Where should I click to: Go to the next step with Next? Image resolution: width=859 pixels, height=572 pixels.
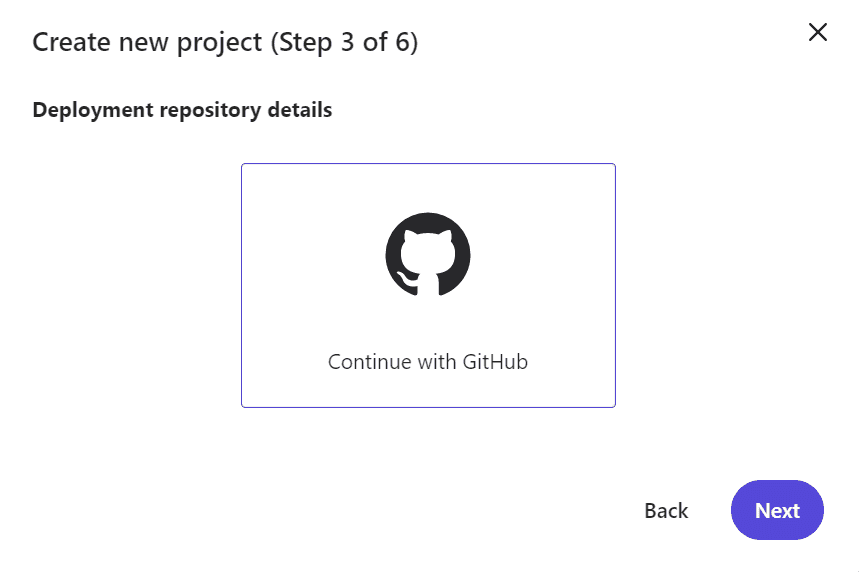[x=777, y=510]
